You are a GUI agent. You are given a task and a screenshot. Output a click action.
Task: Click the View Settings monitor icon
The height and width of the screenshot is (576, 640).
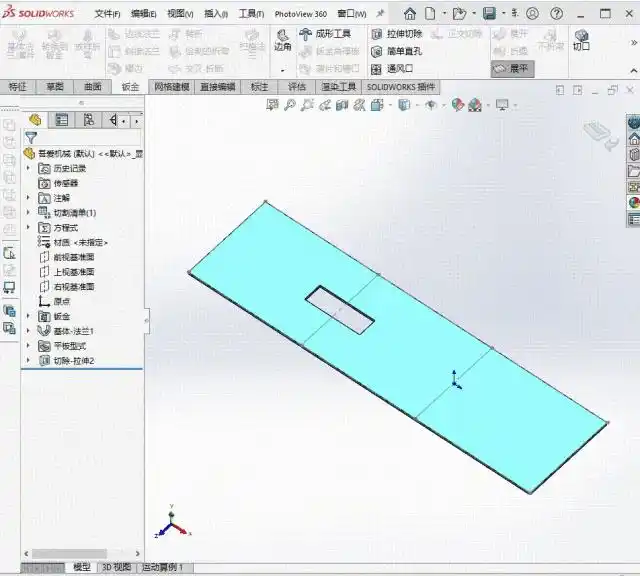click(502, 105)
